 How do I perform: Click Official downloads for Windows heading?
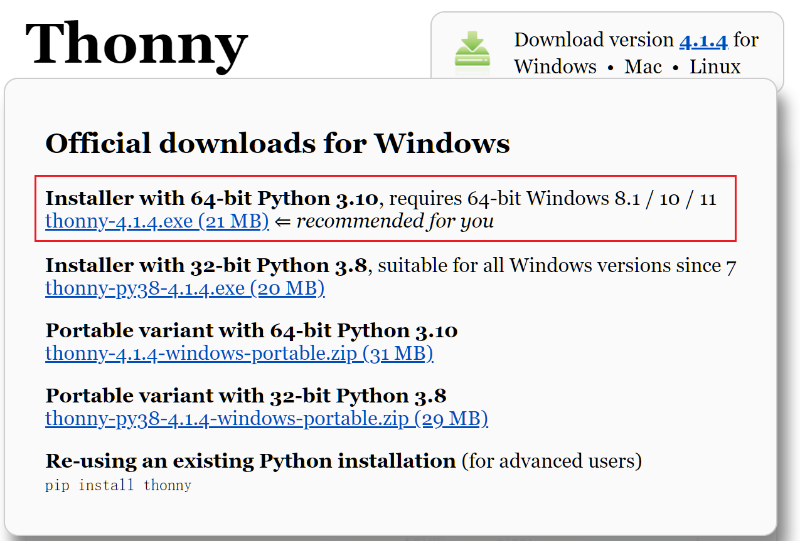(x=278, y=143)
